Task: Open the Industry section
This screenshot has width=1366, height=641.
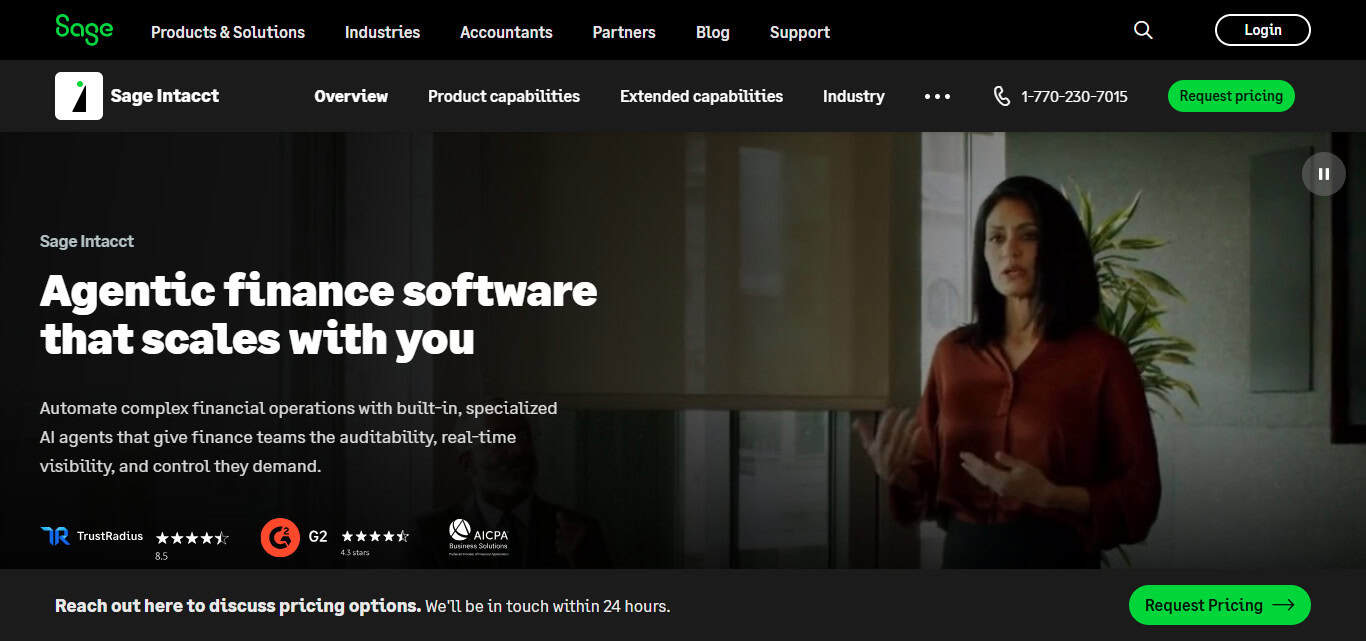Action: click(853, 96)
